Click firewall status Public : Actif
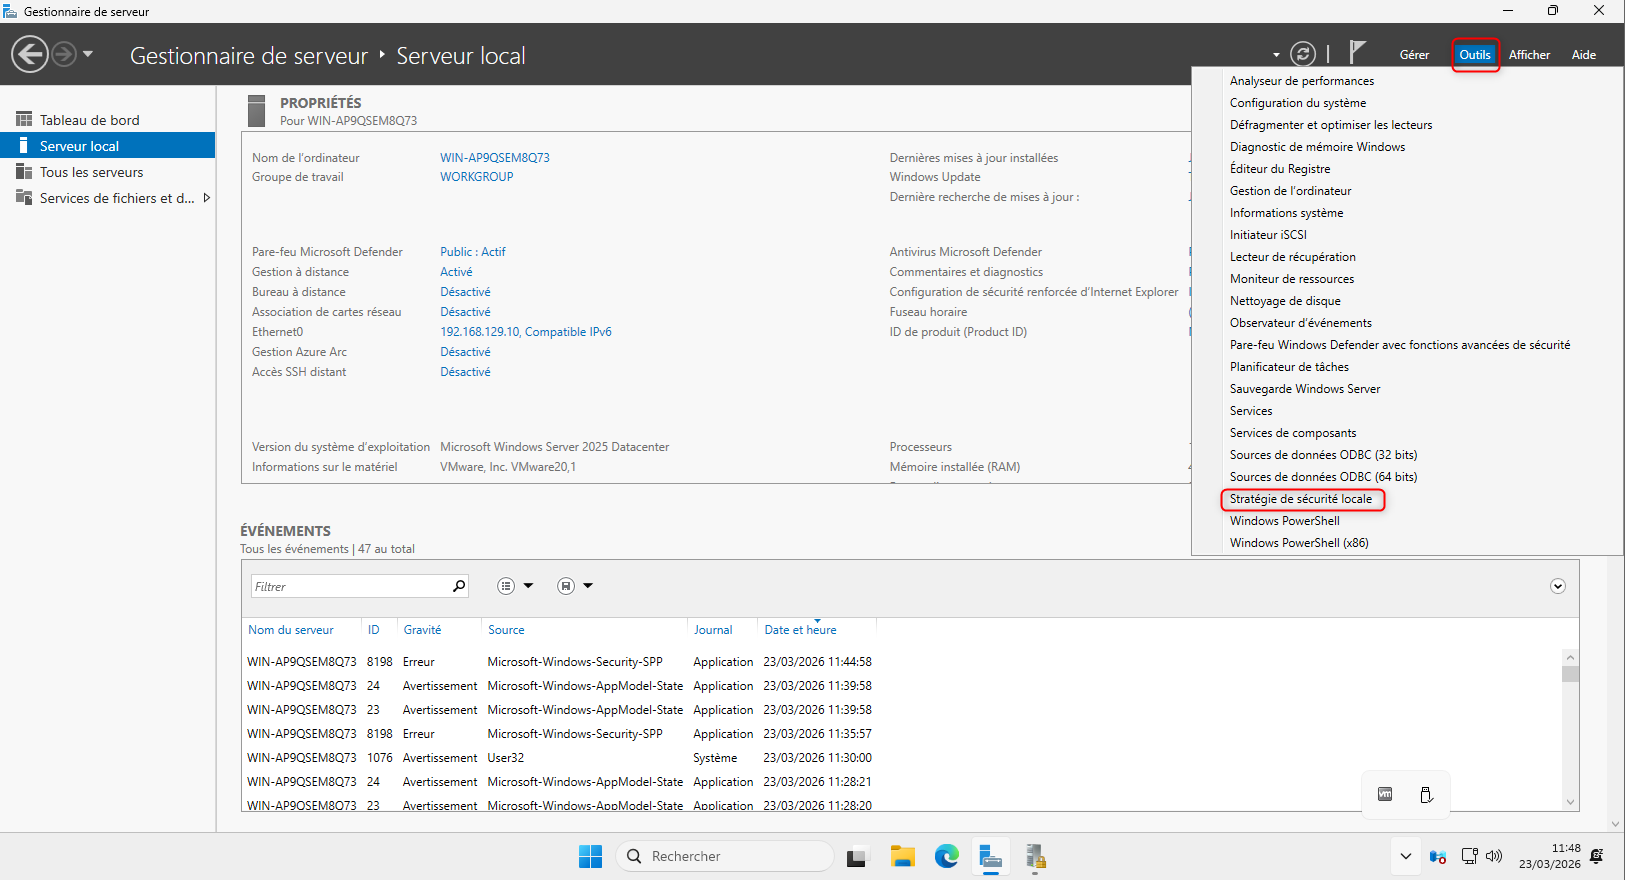Screen dimensions: 1625x880 tap(473, 252)
